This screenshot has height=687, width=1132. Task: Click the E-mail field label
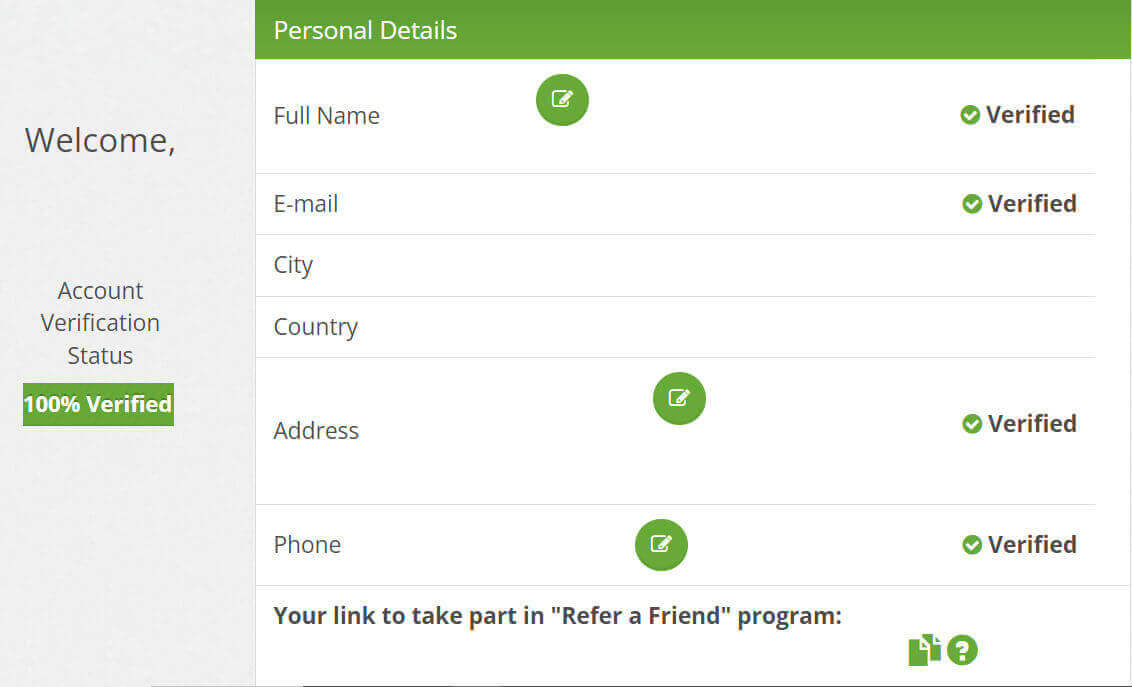(x=306, y=204)
